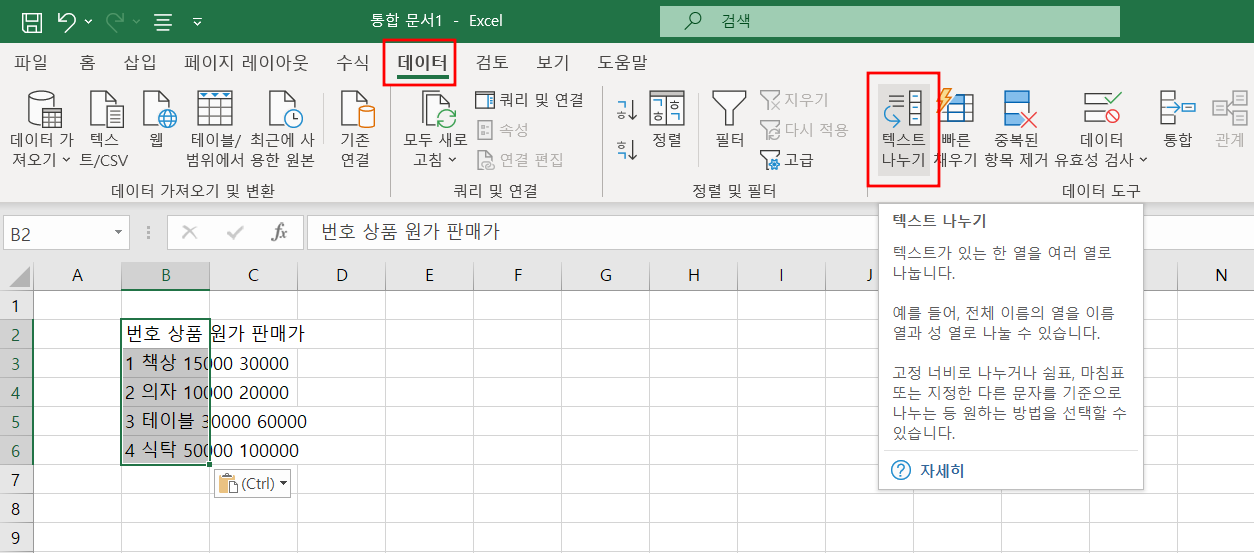Click into the 검색 search box

(x=889, y=21)
